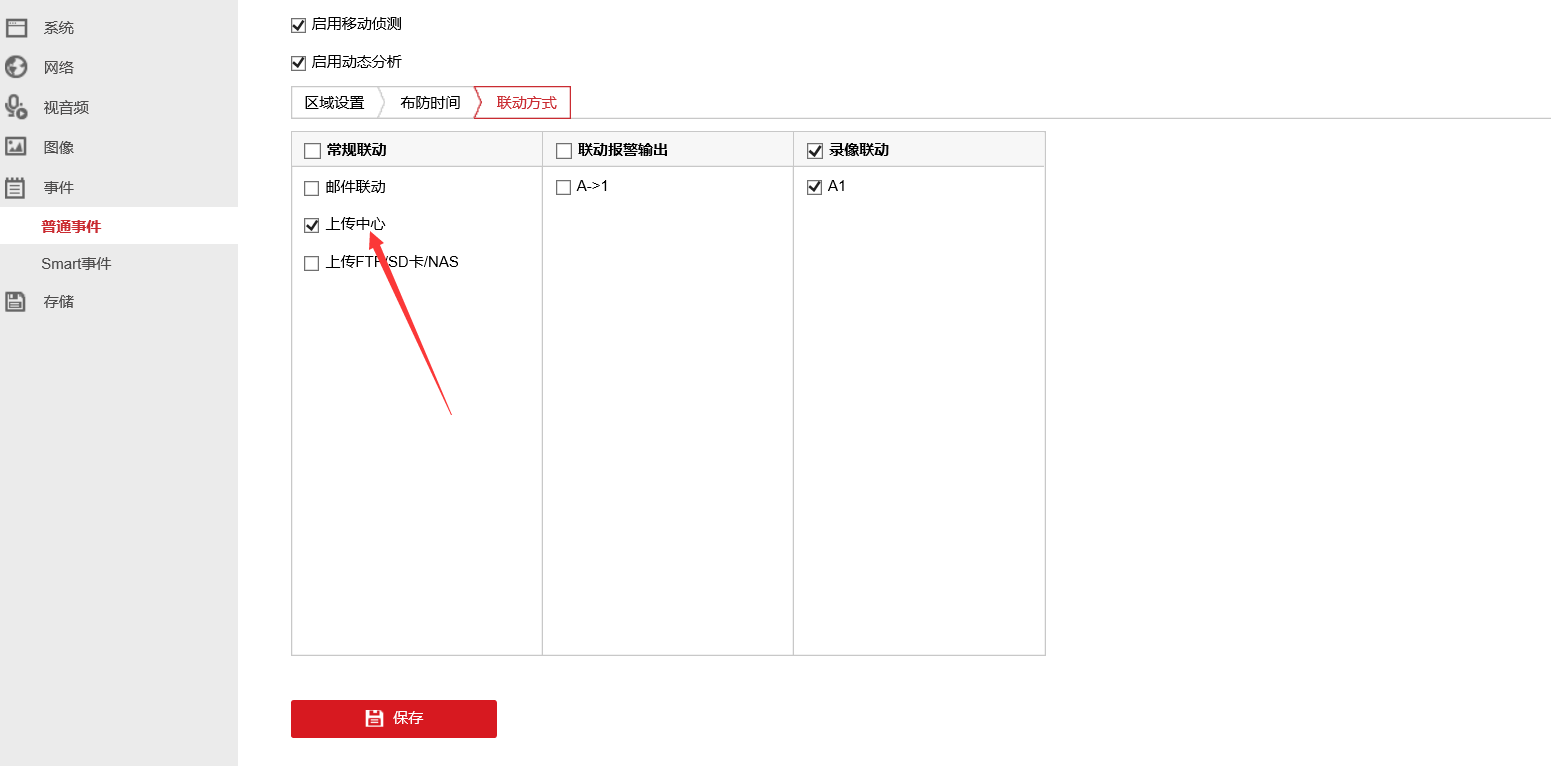Switch to 联动方式 tab
The width and height of the screenshot is (1551, 766).
526,103
